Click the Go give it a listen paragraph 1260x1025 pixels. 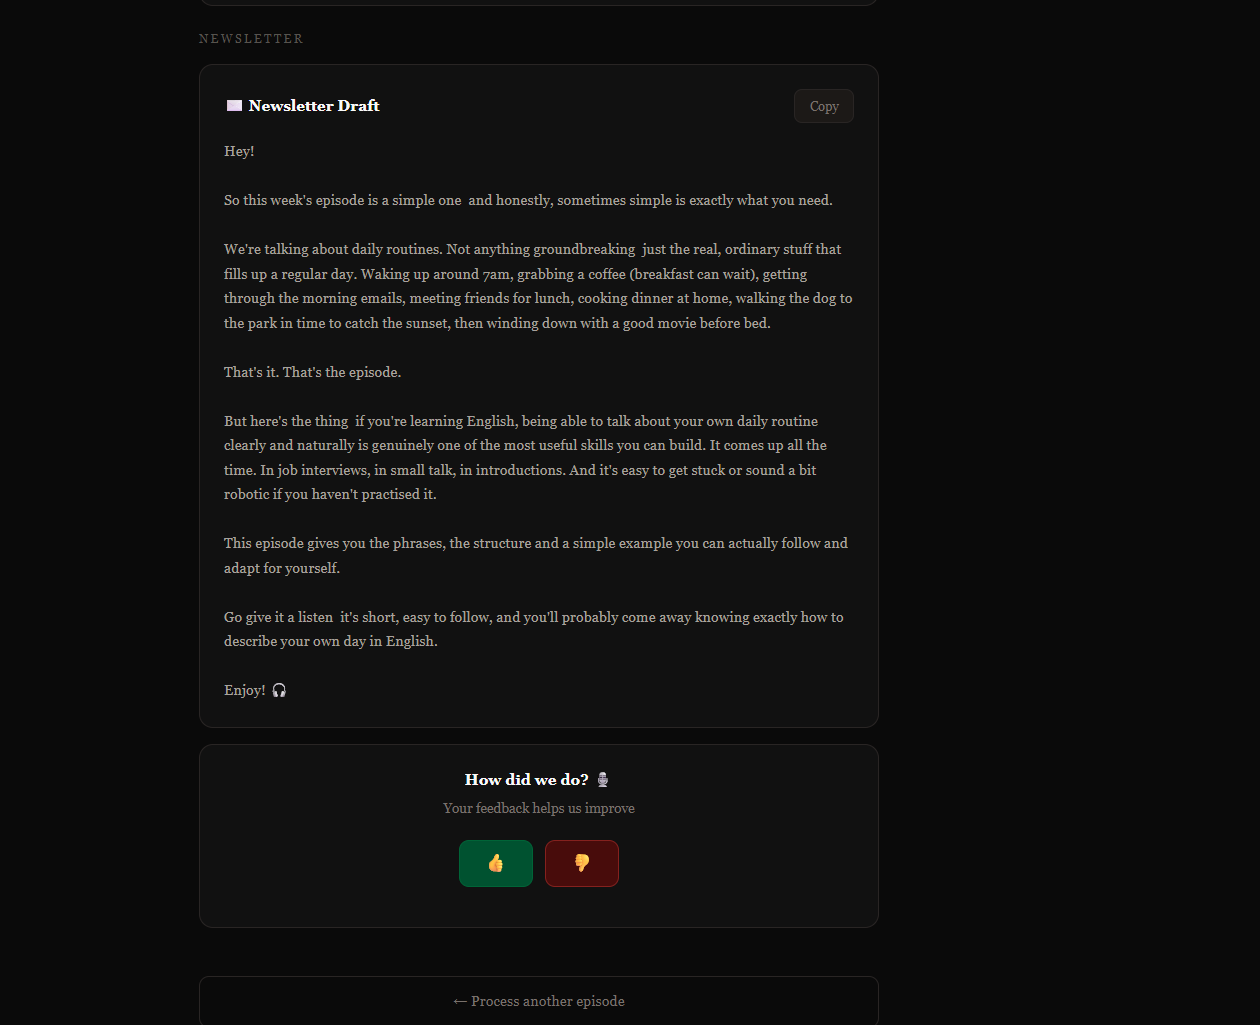pos(533,628)
